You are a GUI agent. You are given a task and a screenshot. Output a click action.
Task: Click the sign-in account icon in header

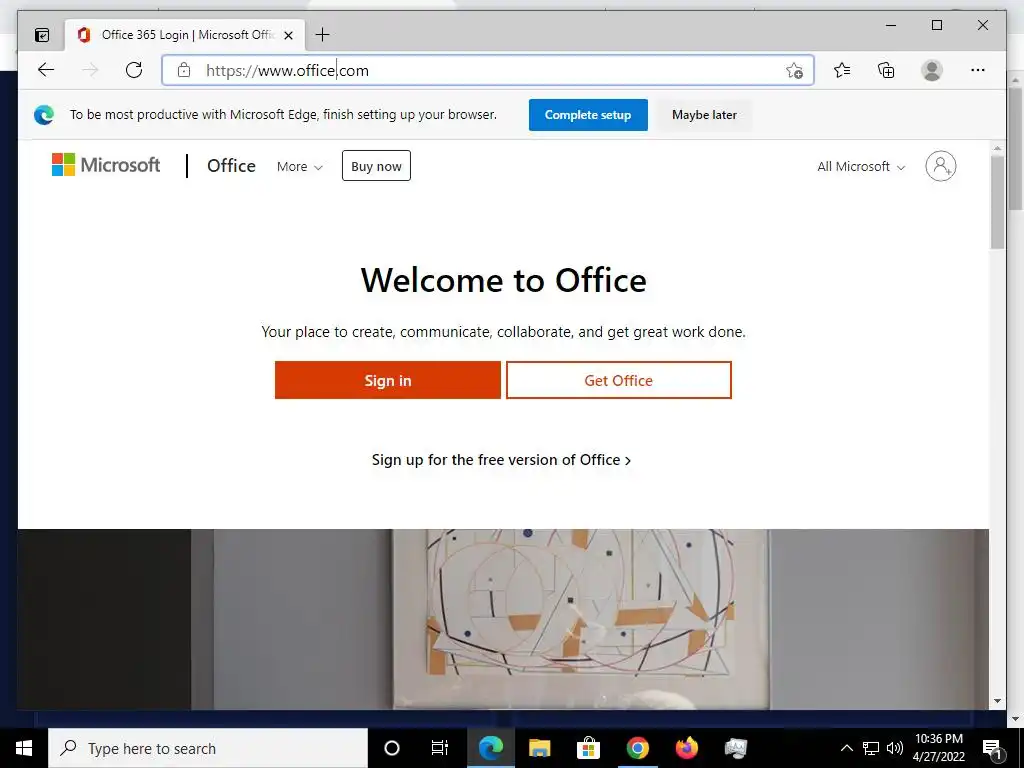pos(940,166)
